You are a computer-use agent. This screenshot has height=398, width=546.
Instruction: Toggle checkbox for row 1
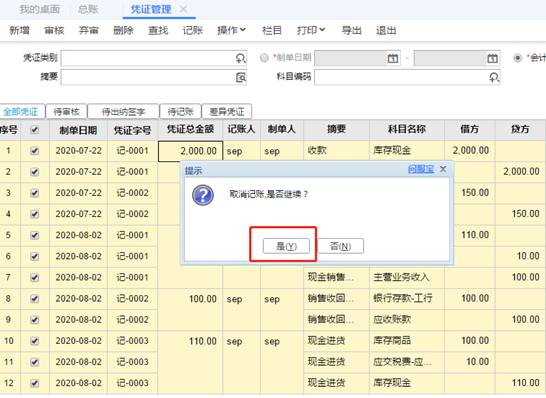(34, 151)
